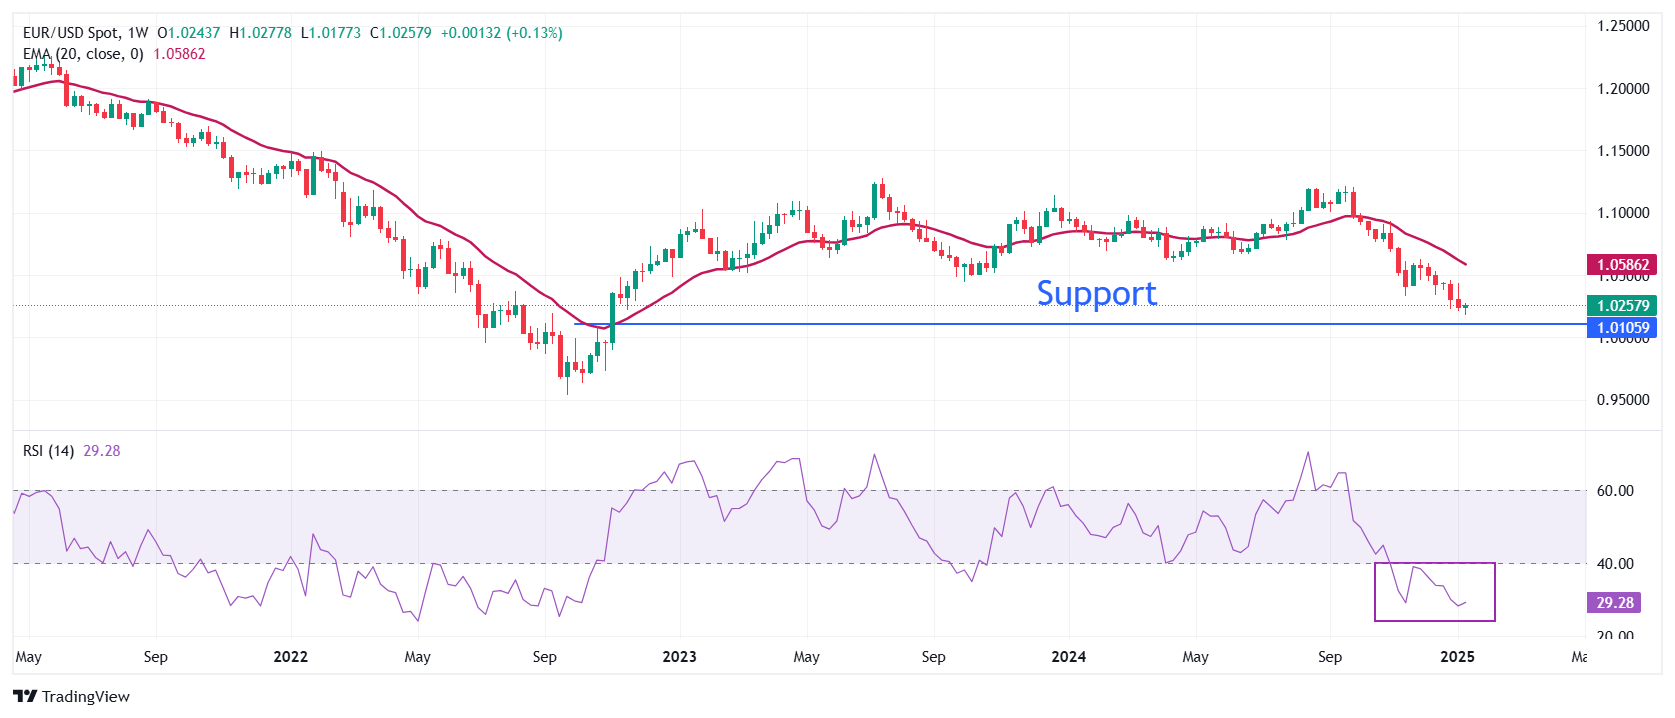Select the EUR/USD Spot symbol title

point(71,33)
